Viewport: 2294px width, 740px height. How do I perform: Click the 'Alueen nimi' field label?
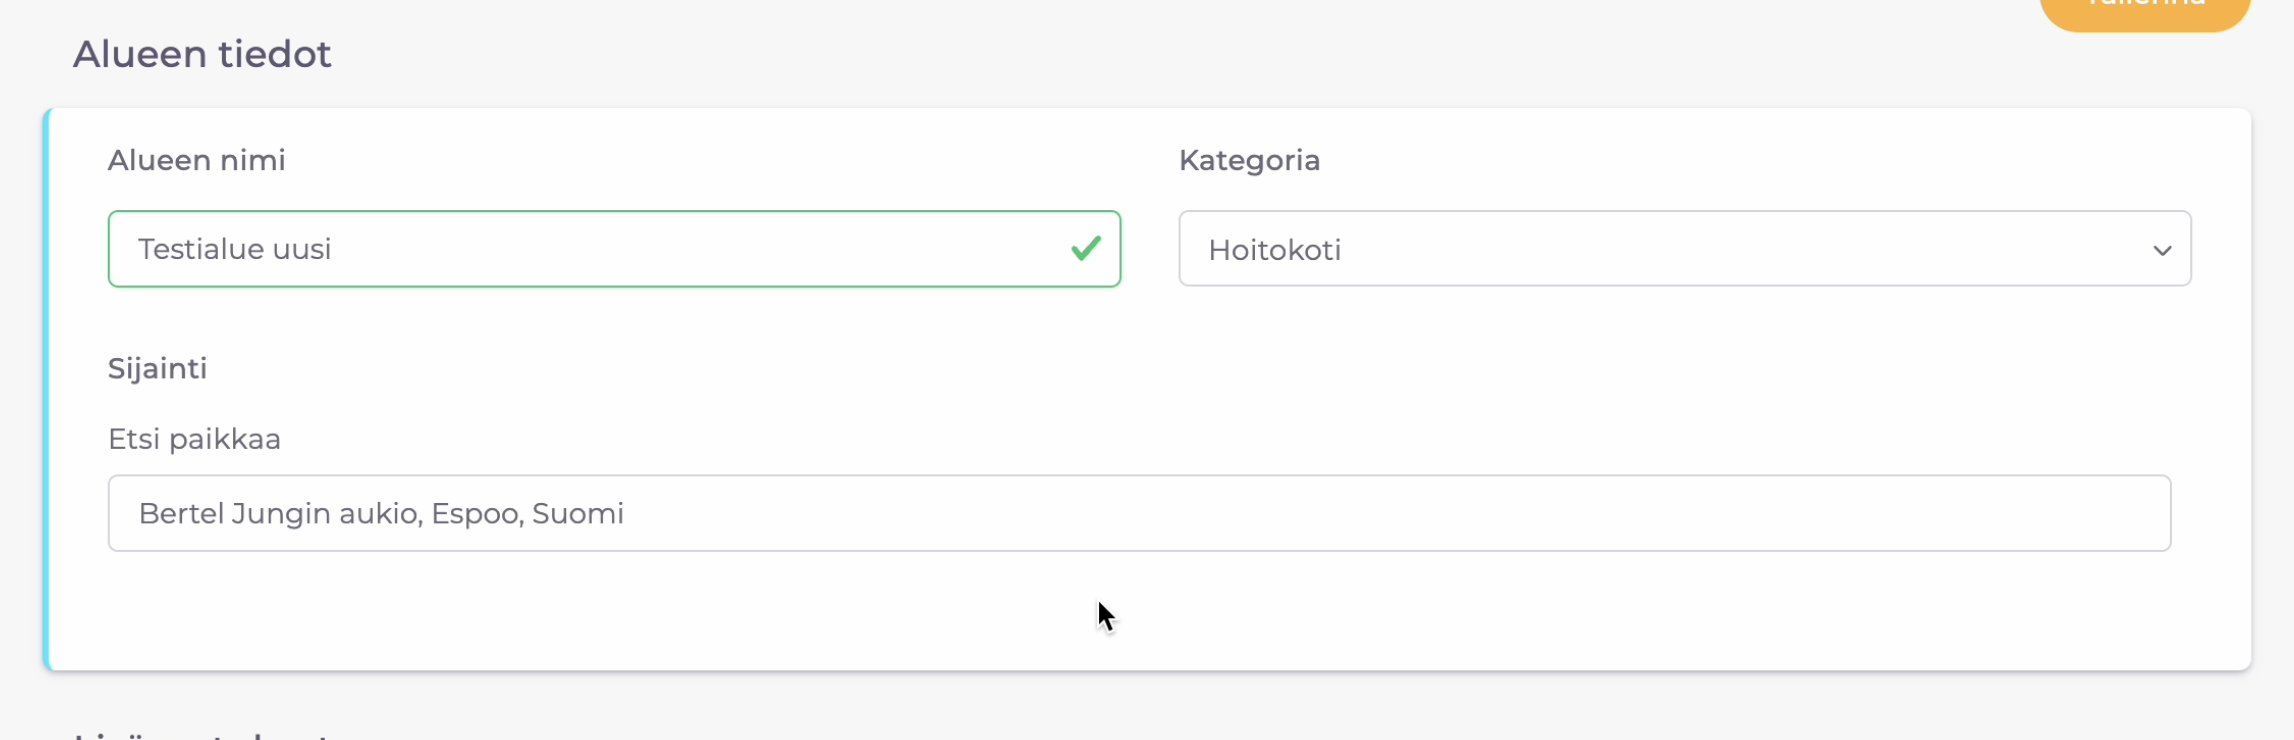[x=196, y=160]
